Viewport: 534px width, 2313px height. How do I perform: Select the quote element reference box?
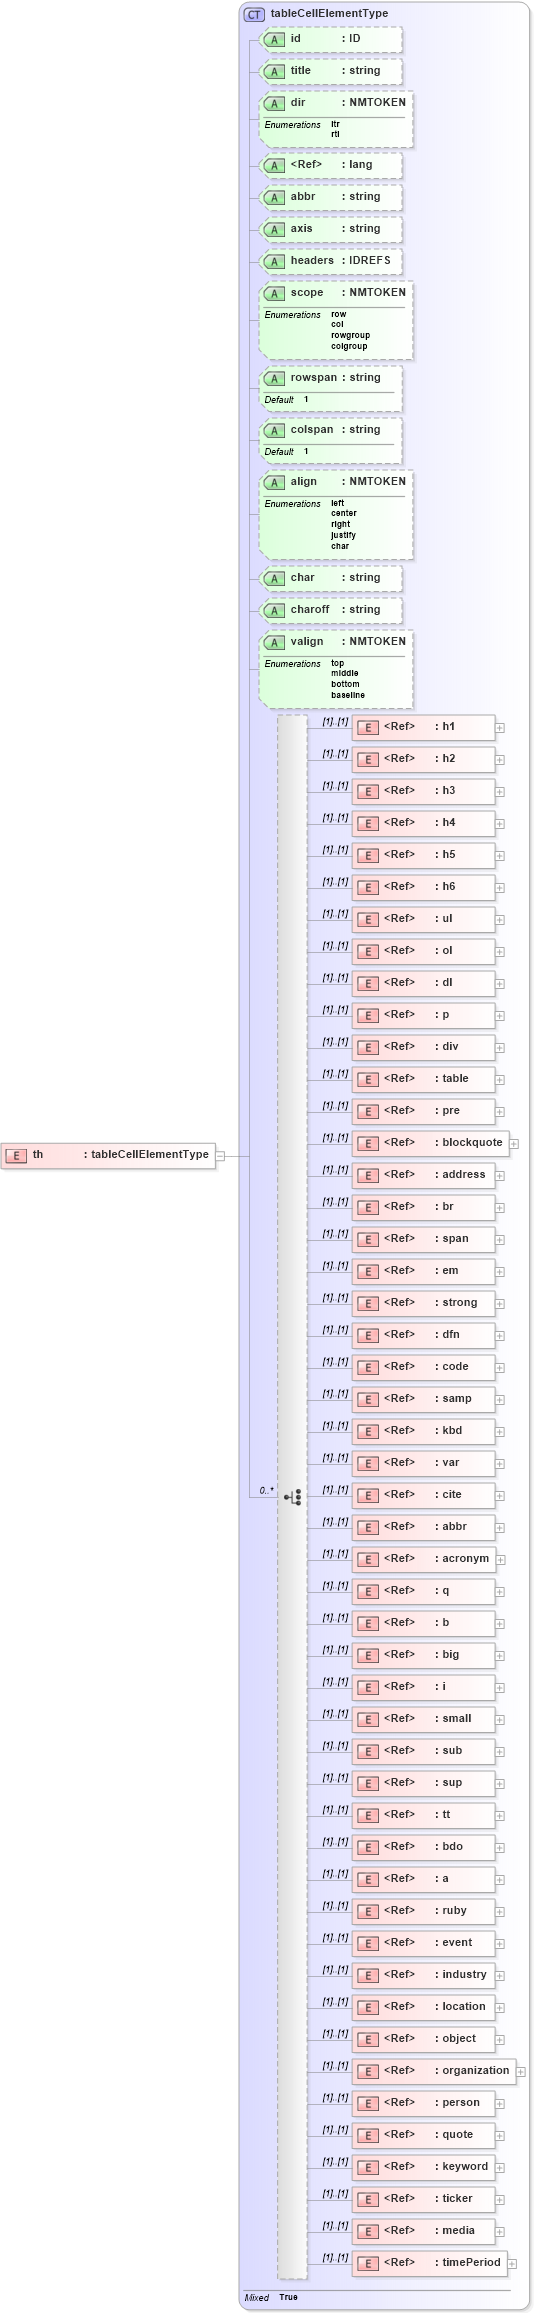click(x=423, y=2135)
